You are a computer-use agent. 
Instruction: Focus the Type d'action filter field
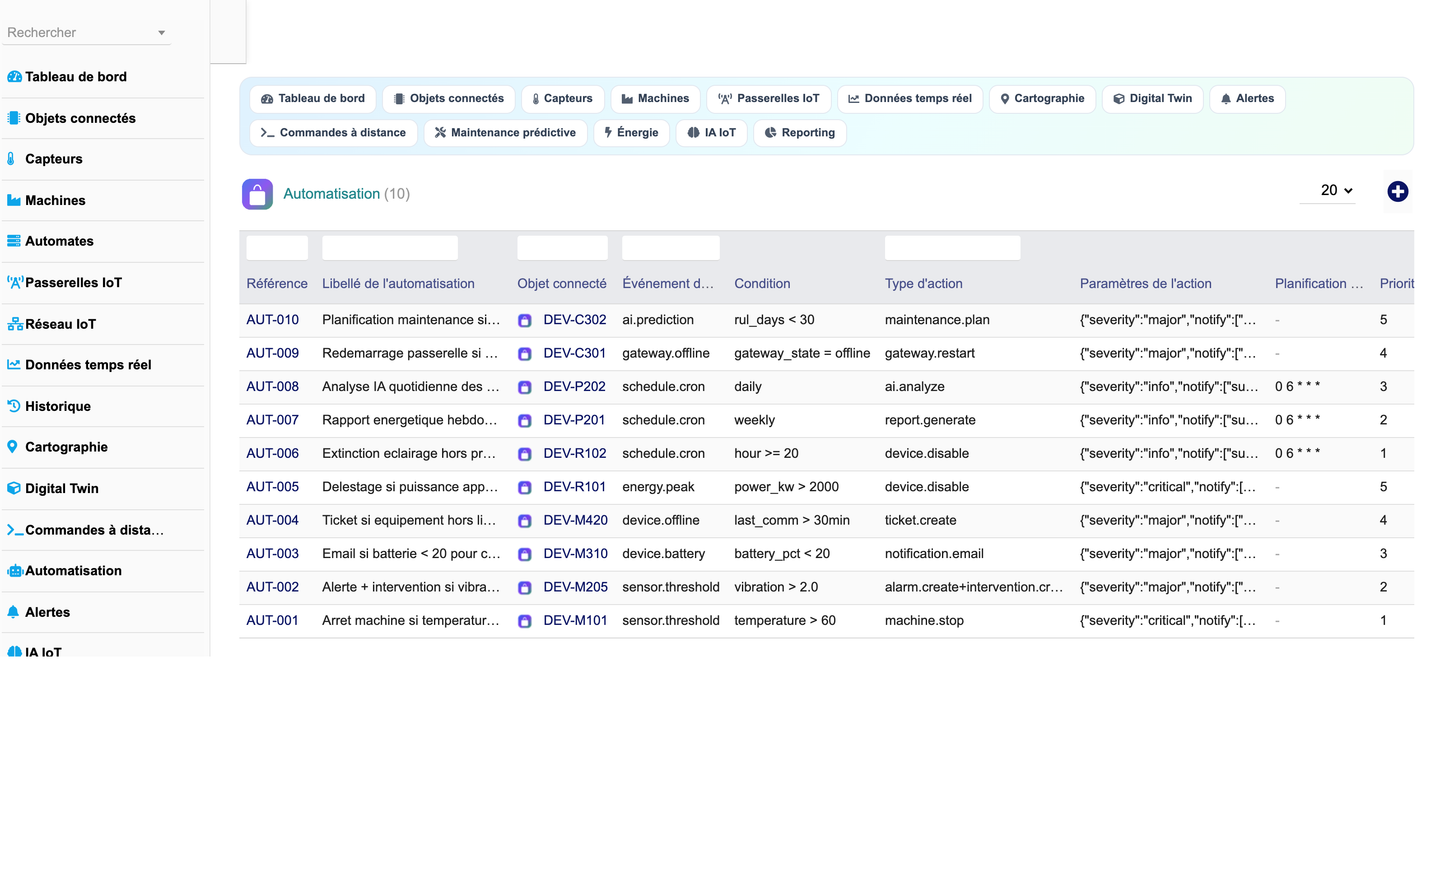(952, 248)
